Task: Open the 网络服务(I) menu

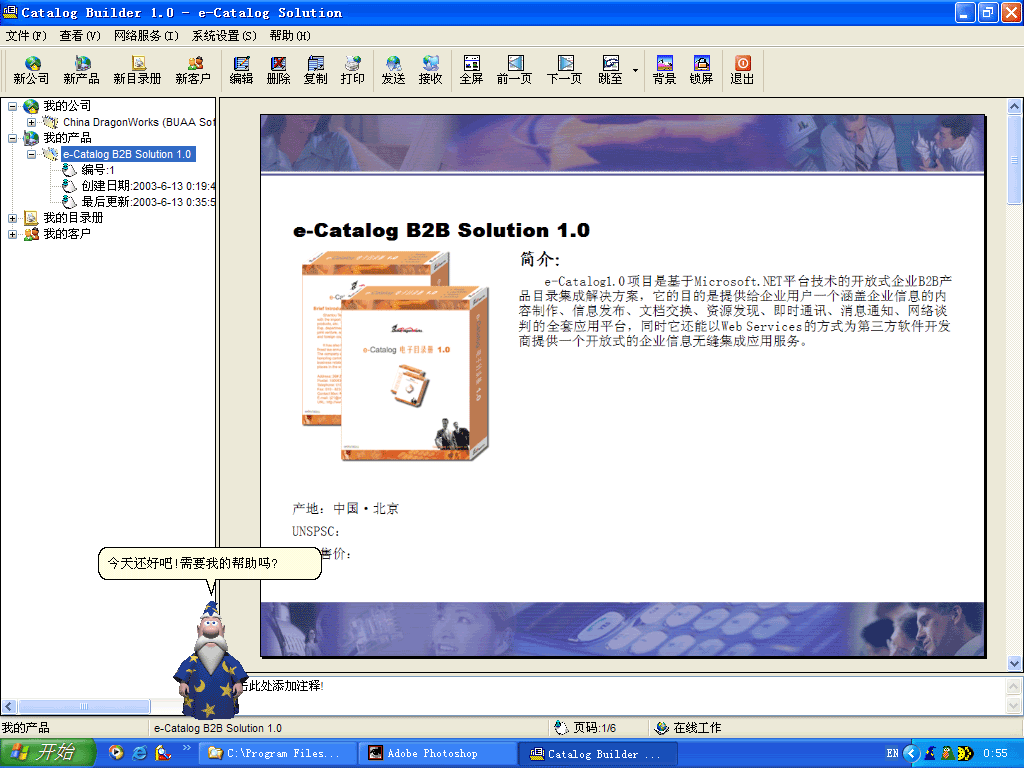Action: click(x=146, y=35)
